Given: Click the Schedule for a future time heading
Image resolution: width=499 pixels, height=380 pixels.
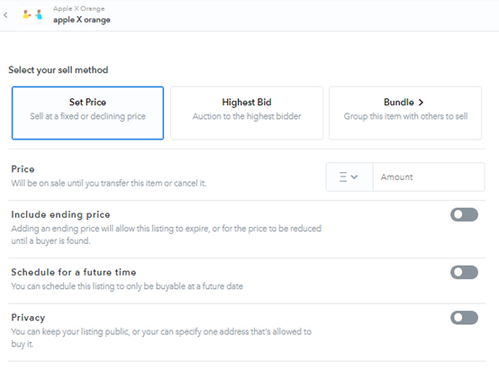Looking at the screenshot, I should [x=74, y=272].
